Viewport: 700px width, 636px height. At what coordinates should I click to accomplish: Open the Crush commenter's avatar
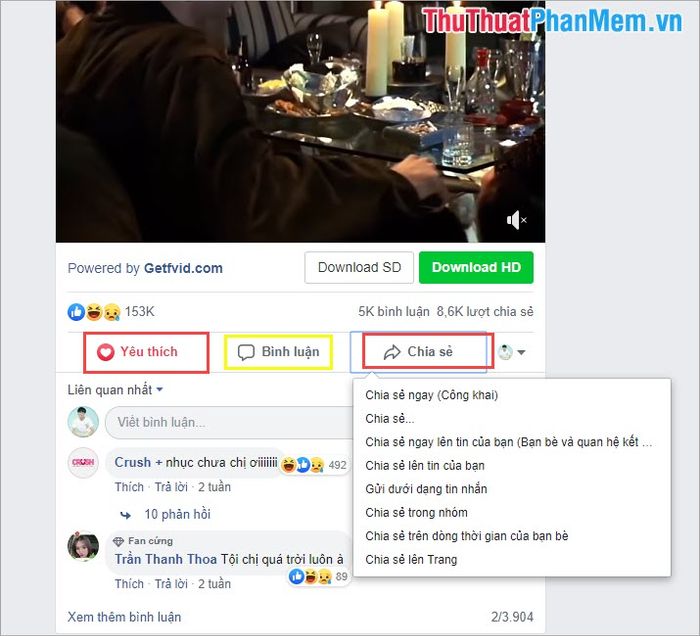coord(83,462)
